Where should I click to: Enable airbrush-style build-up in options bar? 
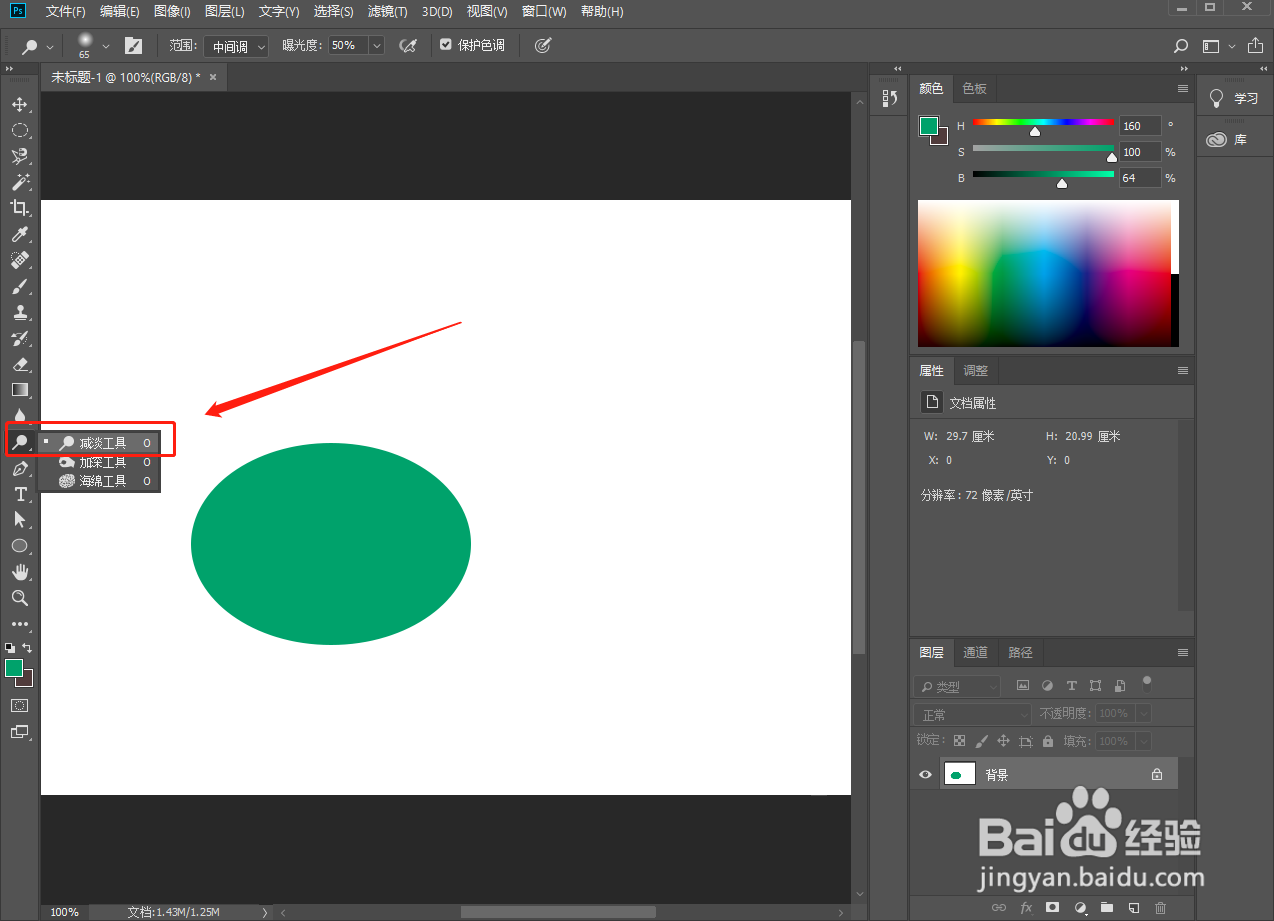pyautogui.click(x=408, y=45)
